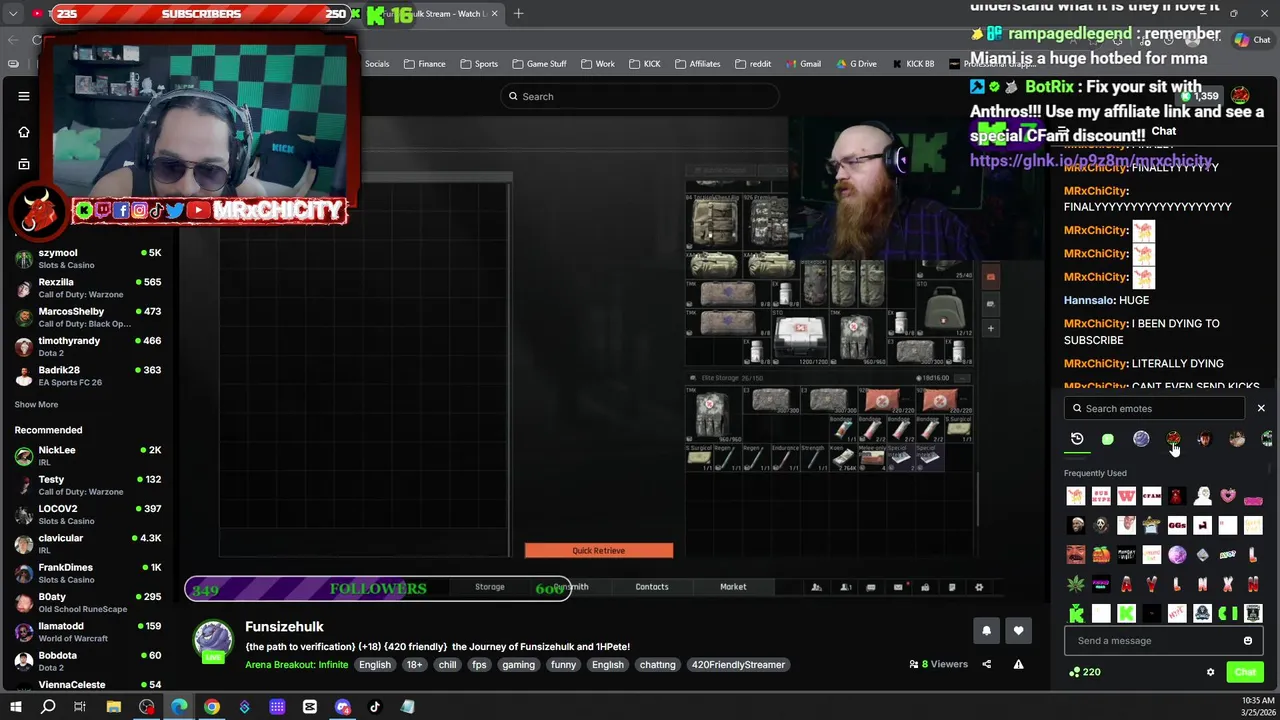The height and width of the screenshot is (720, 1280).
Task: Share the stream via share icon
Action: point(986,664)
